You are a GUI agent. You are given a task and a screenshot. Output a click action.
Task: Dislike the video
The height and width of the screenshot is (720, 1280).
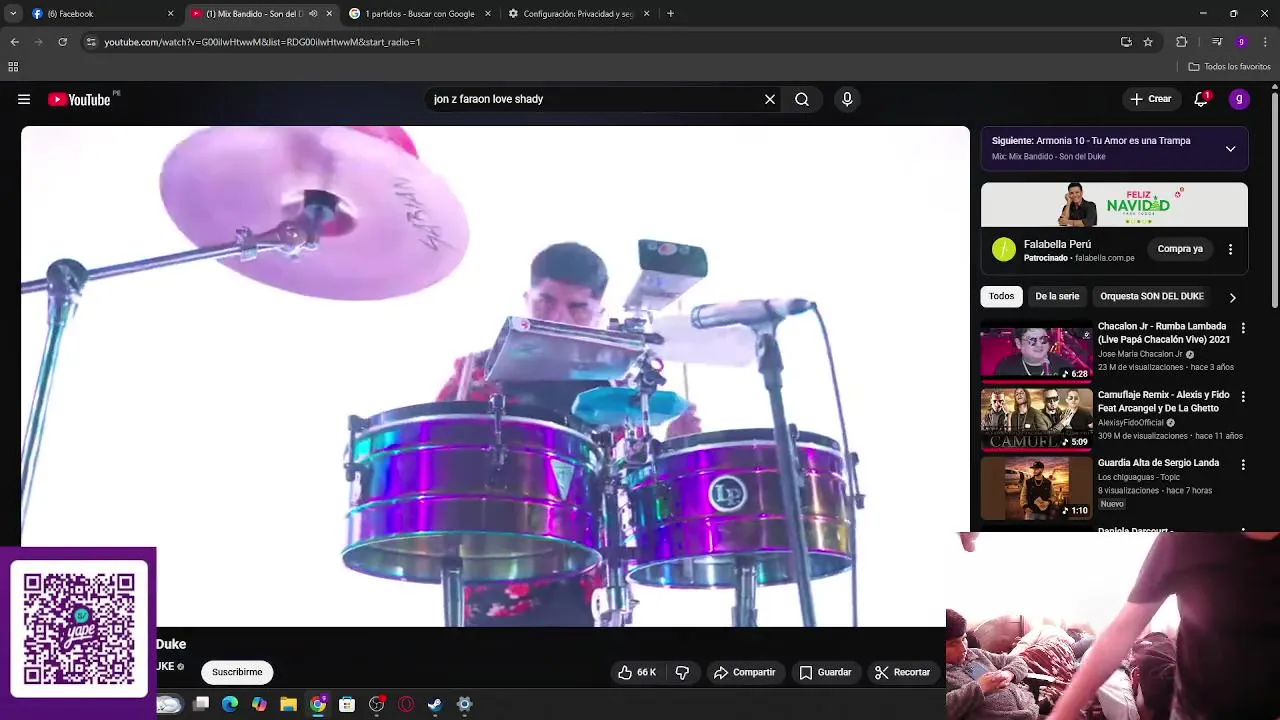point(682,672)
